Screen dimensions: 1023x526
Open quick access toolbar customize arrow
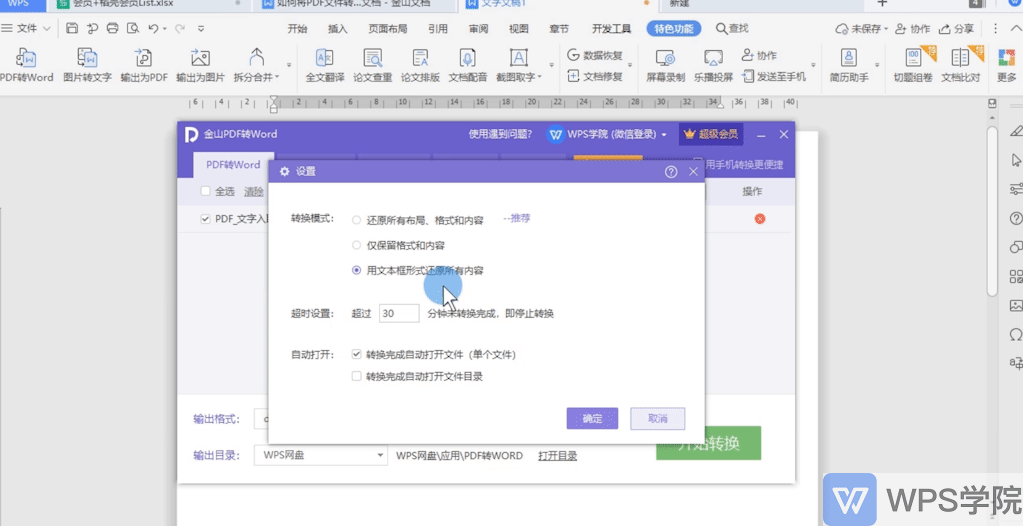[x=201, y=29]
